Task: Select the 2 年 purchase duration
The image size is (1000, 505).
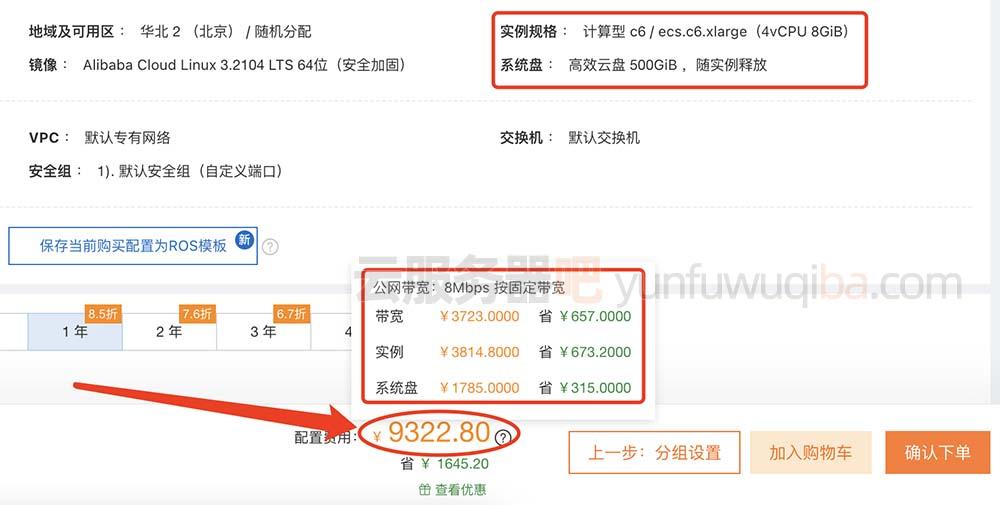Action: click(x=169, y=332)
